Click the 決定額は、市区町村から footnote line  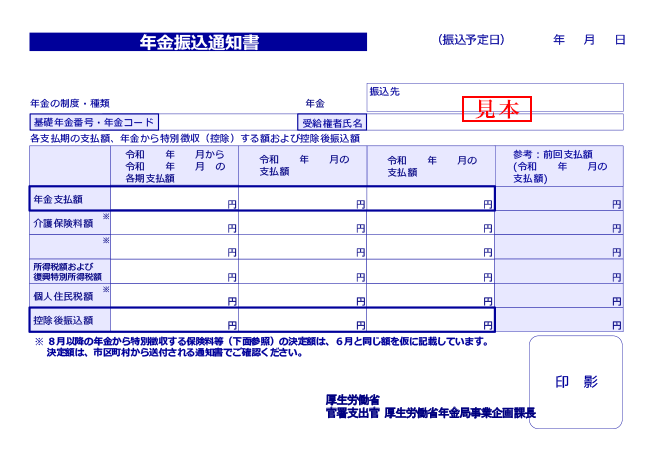pyautogui.click(x=175, y=353)
